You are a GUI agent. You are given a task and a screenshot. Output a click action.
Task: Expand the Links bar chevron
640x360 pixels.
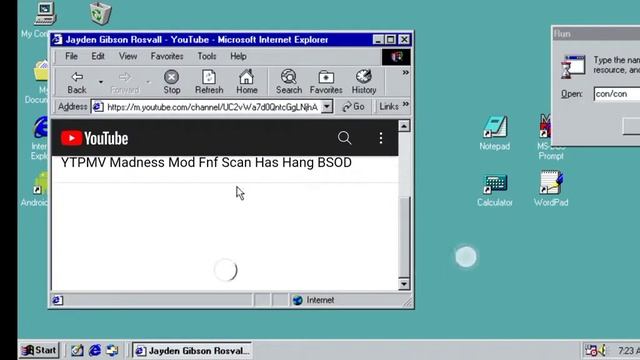coord(405,104)
